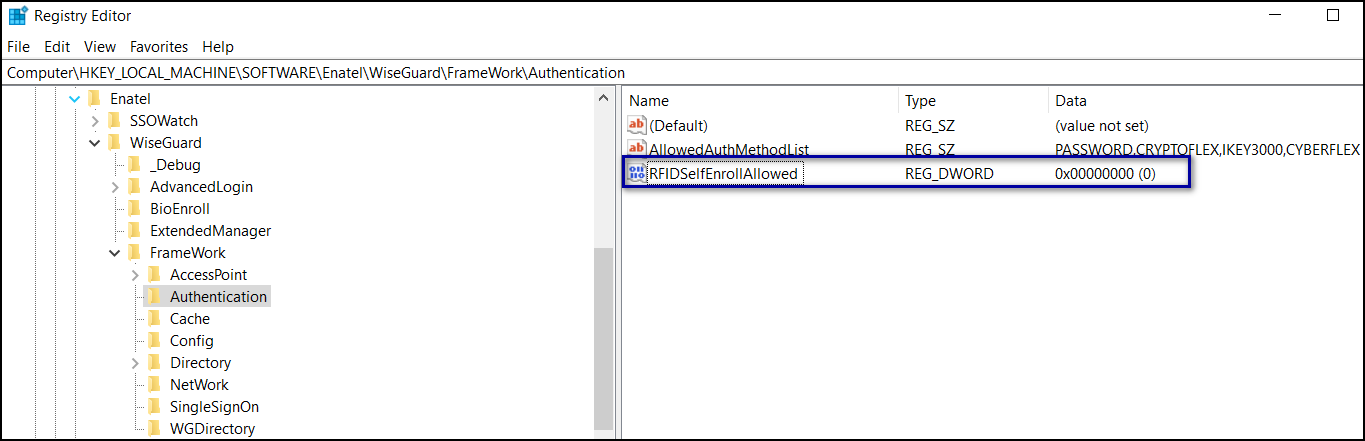Click the SSOWatch folder icon
Viewport: 1365px width, 441px height.
click(114, 121)
